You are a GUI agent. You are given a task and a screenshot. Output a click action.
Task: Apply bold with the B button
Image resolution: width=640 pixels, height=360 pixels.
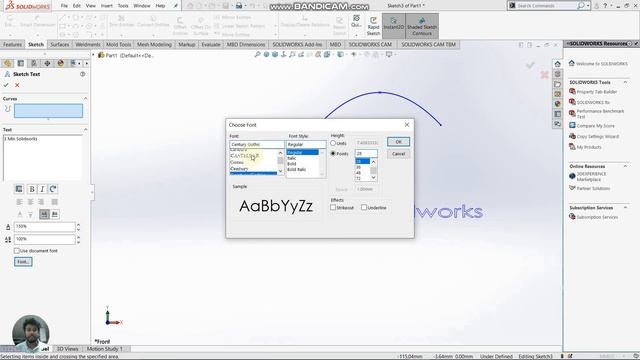pyautogui.click(x=32, y=189)
